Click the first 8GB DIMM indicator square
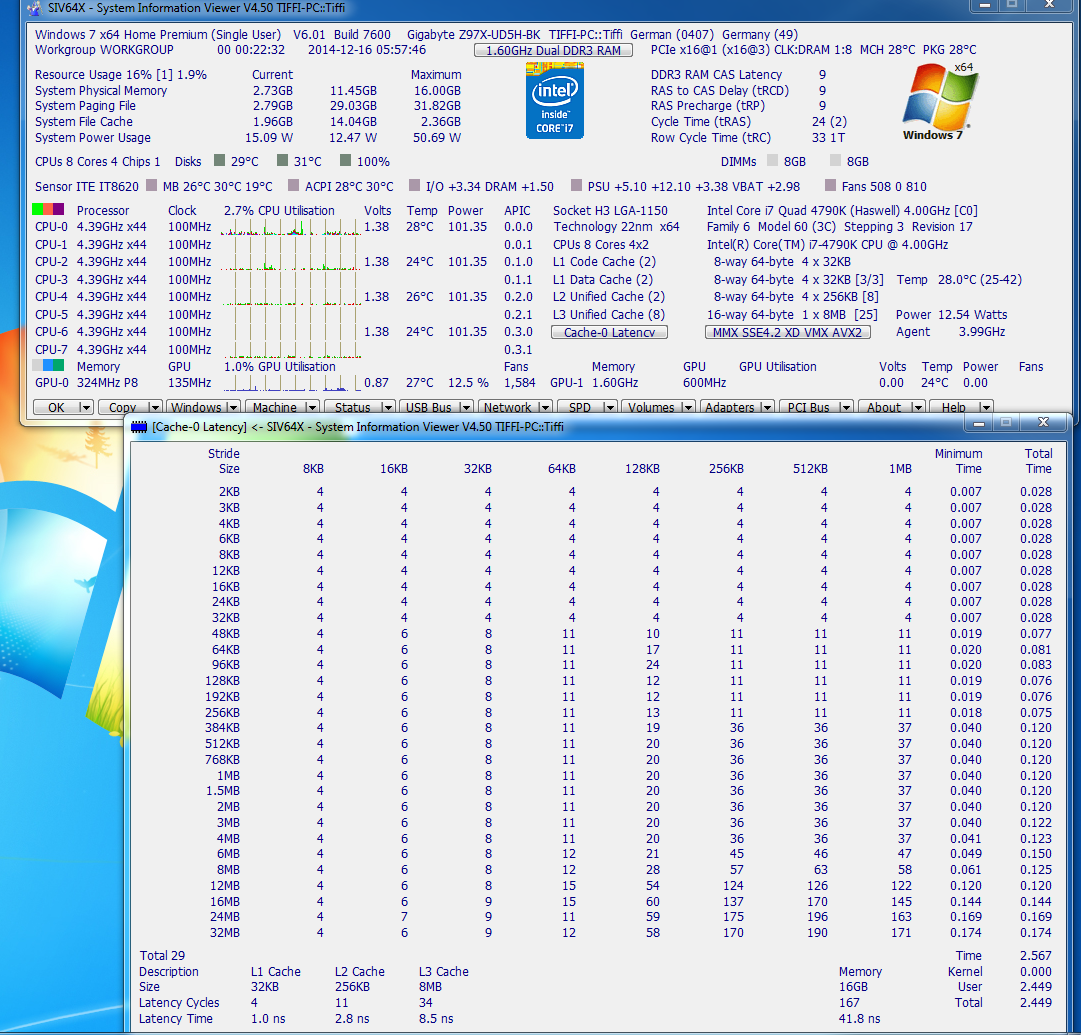Viewport: 1081px width, 1035px height. (x=773, y=161)
